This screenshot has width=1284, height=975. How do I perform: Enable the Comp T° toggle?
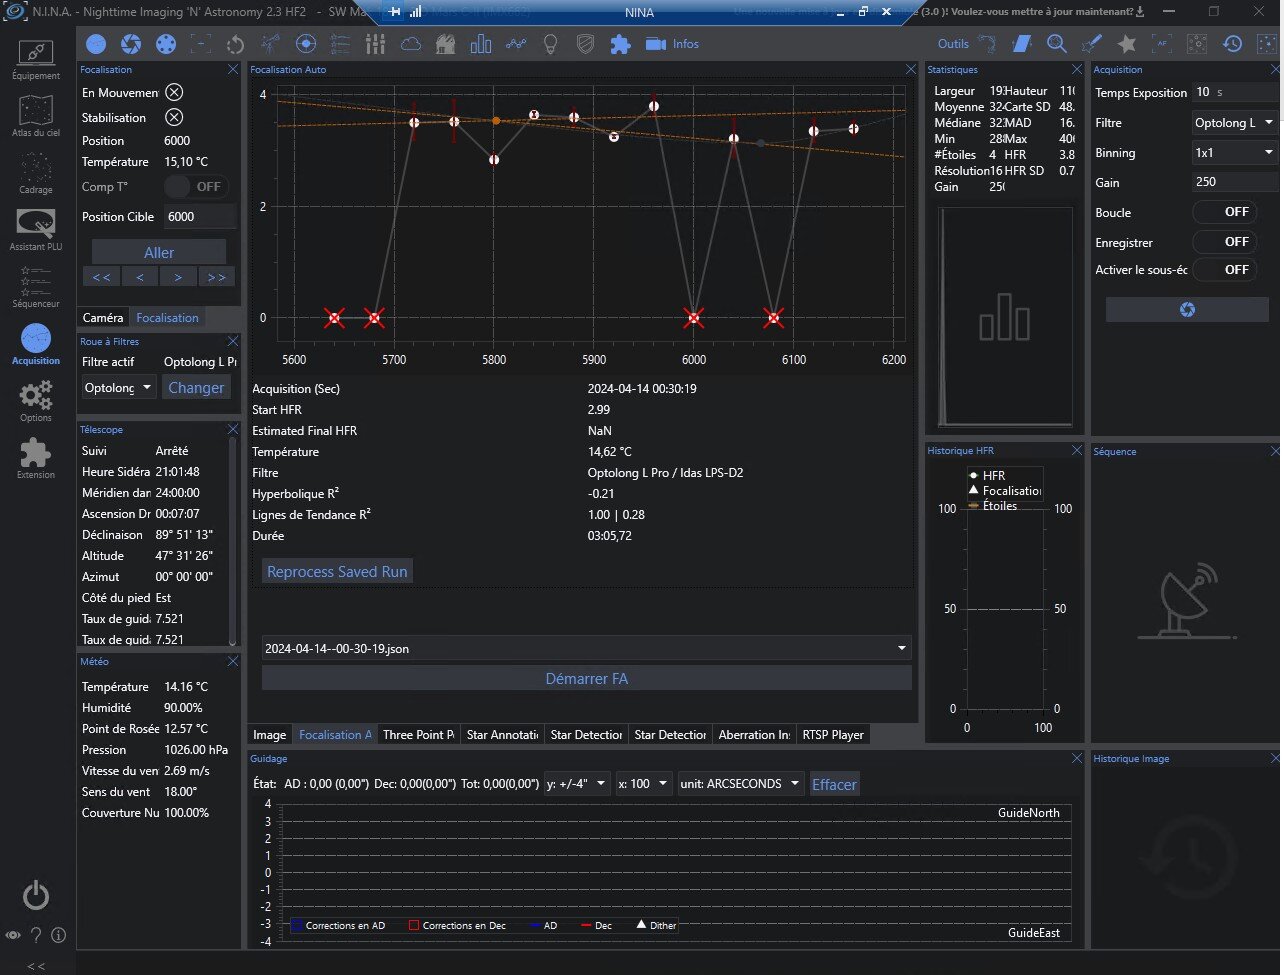195,187
